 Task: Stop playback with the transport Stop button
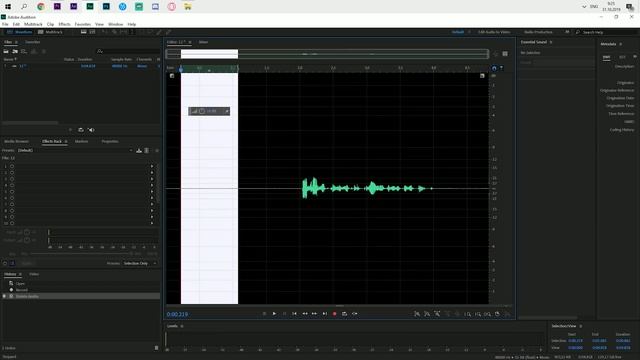click(264, 313)
